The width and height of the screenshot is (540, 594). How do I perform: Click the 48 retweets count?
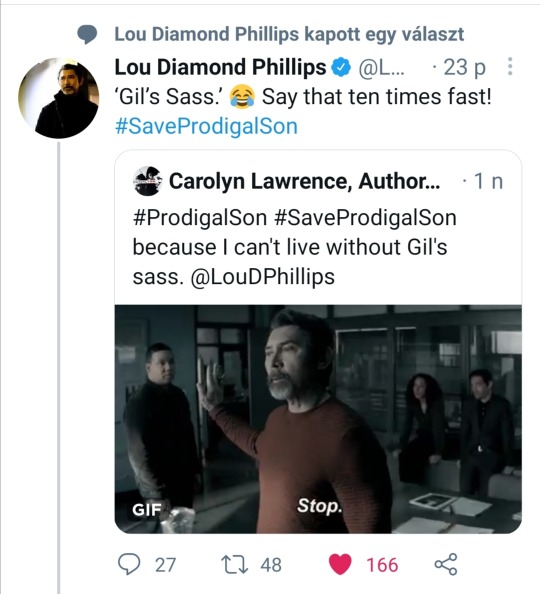coord(271,565)
